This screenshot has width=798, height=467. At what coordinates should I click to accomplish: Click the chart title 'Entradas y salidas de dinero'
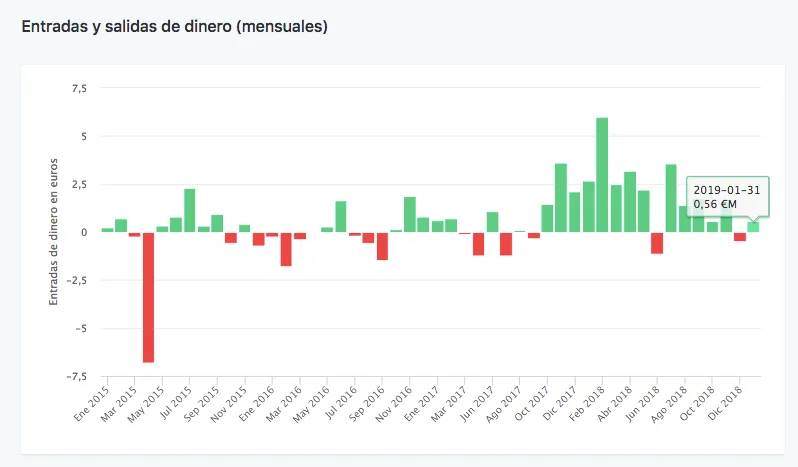[175, 27]
